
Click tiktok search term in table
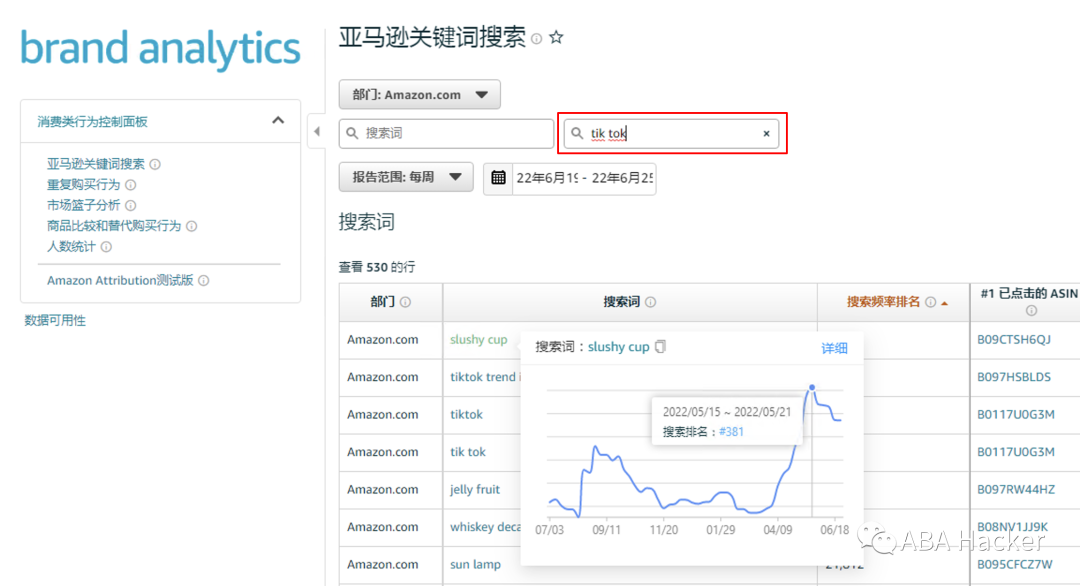coord(466,415)
